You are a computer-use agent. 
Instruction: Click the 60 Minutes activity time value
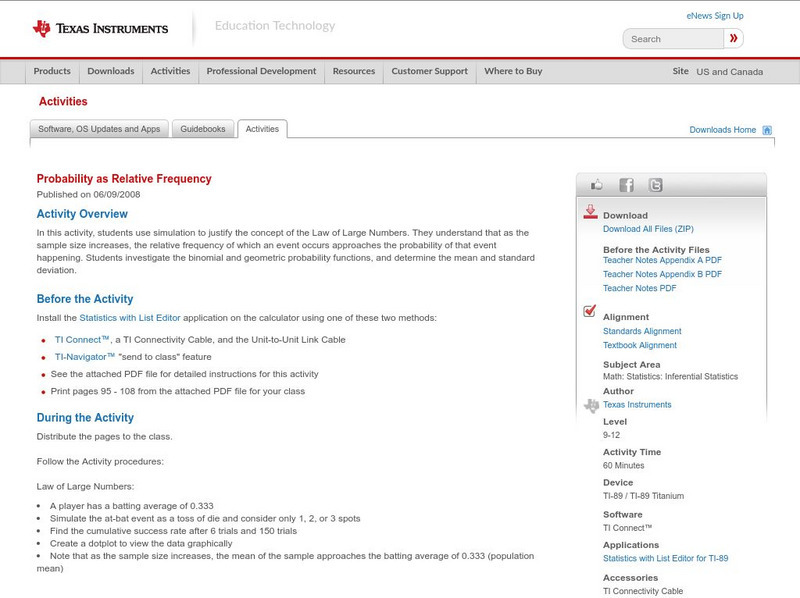click(x=623, y=466)
